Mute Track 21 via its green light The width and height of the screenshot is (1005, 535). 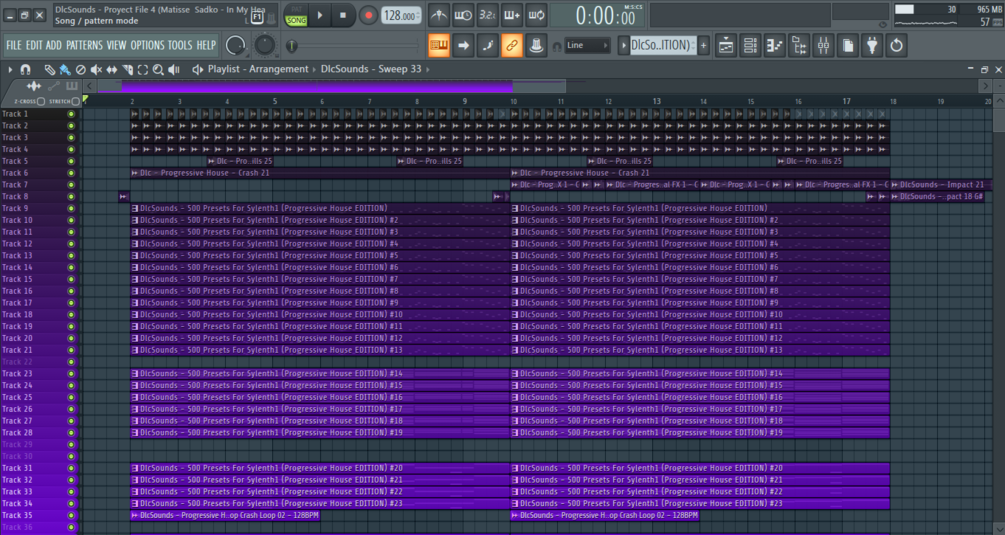[x=71, y=350]
